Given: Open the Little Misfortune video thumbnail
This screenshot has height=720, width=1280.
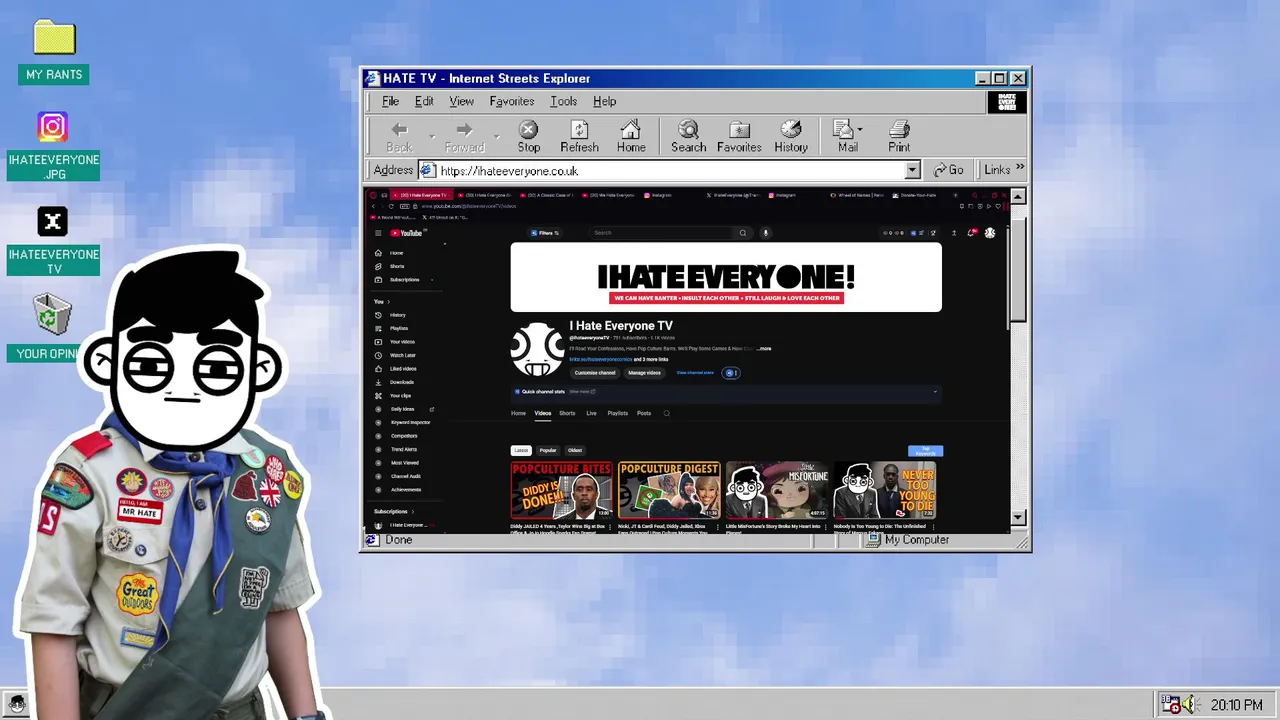Looking at the screenshot, I should point(777,490).
